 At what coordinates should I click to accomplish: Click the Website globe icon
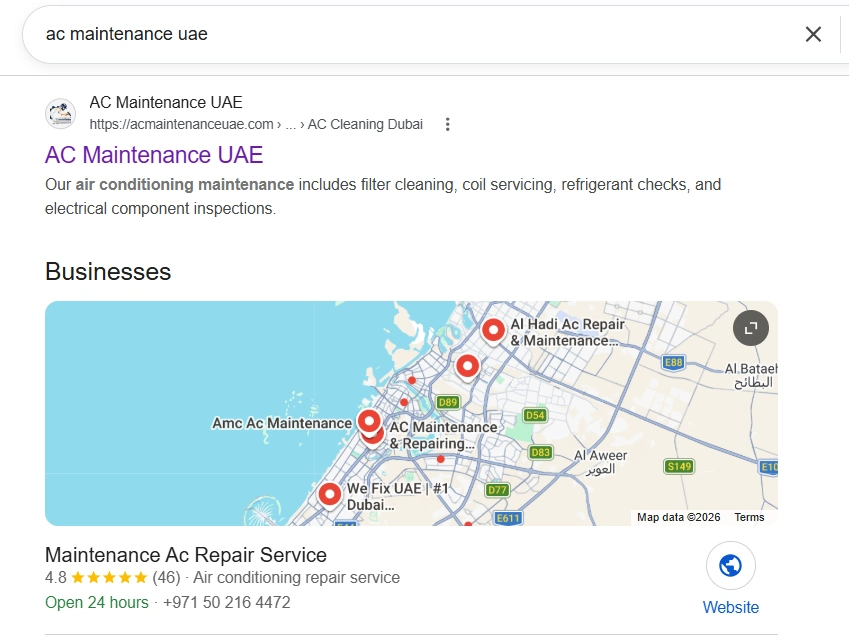(x=730, y=566)
